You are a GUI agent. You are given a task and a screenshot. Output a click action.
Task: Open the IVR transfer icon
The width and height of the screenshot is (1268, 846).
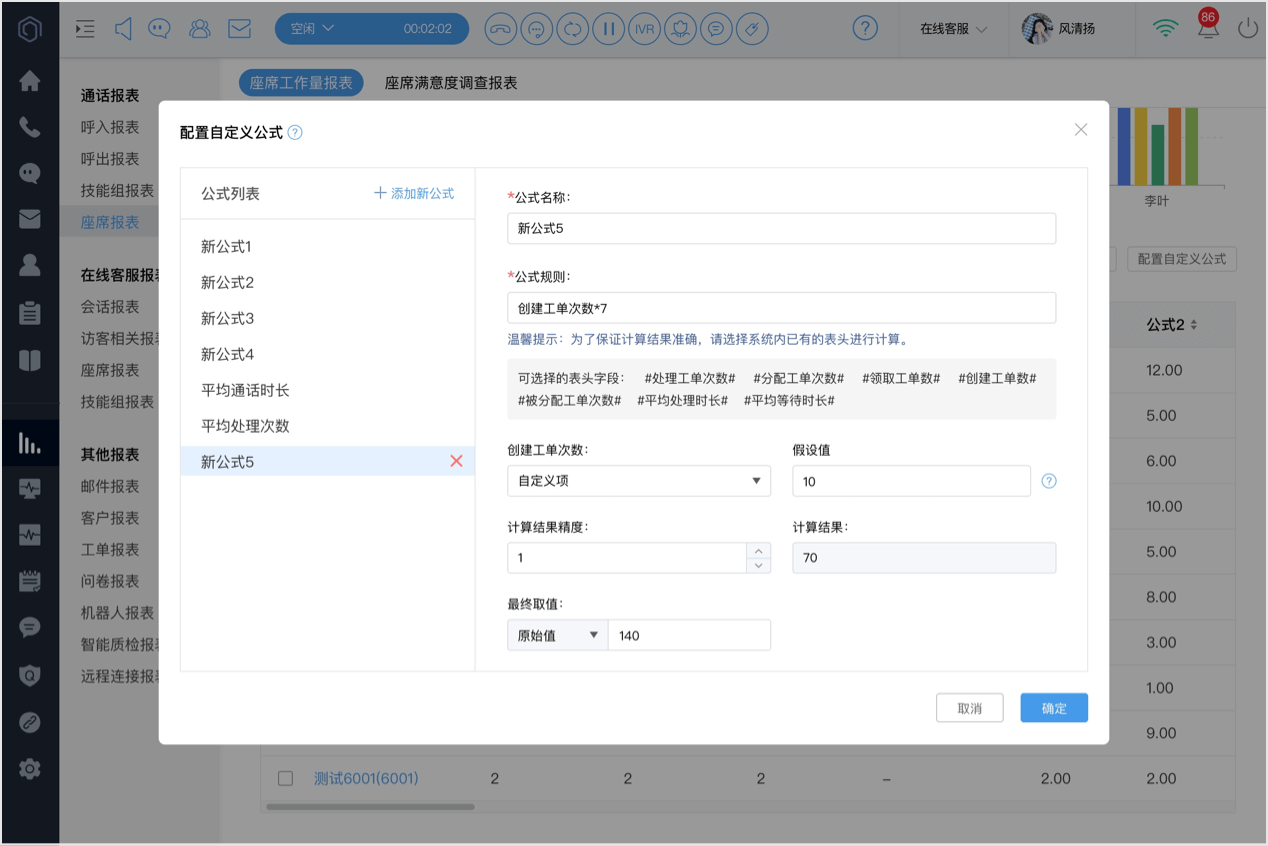644,29
